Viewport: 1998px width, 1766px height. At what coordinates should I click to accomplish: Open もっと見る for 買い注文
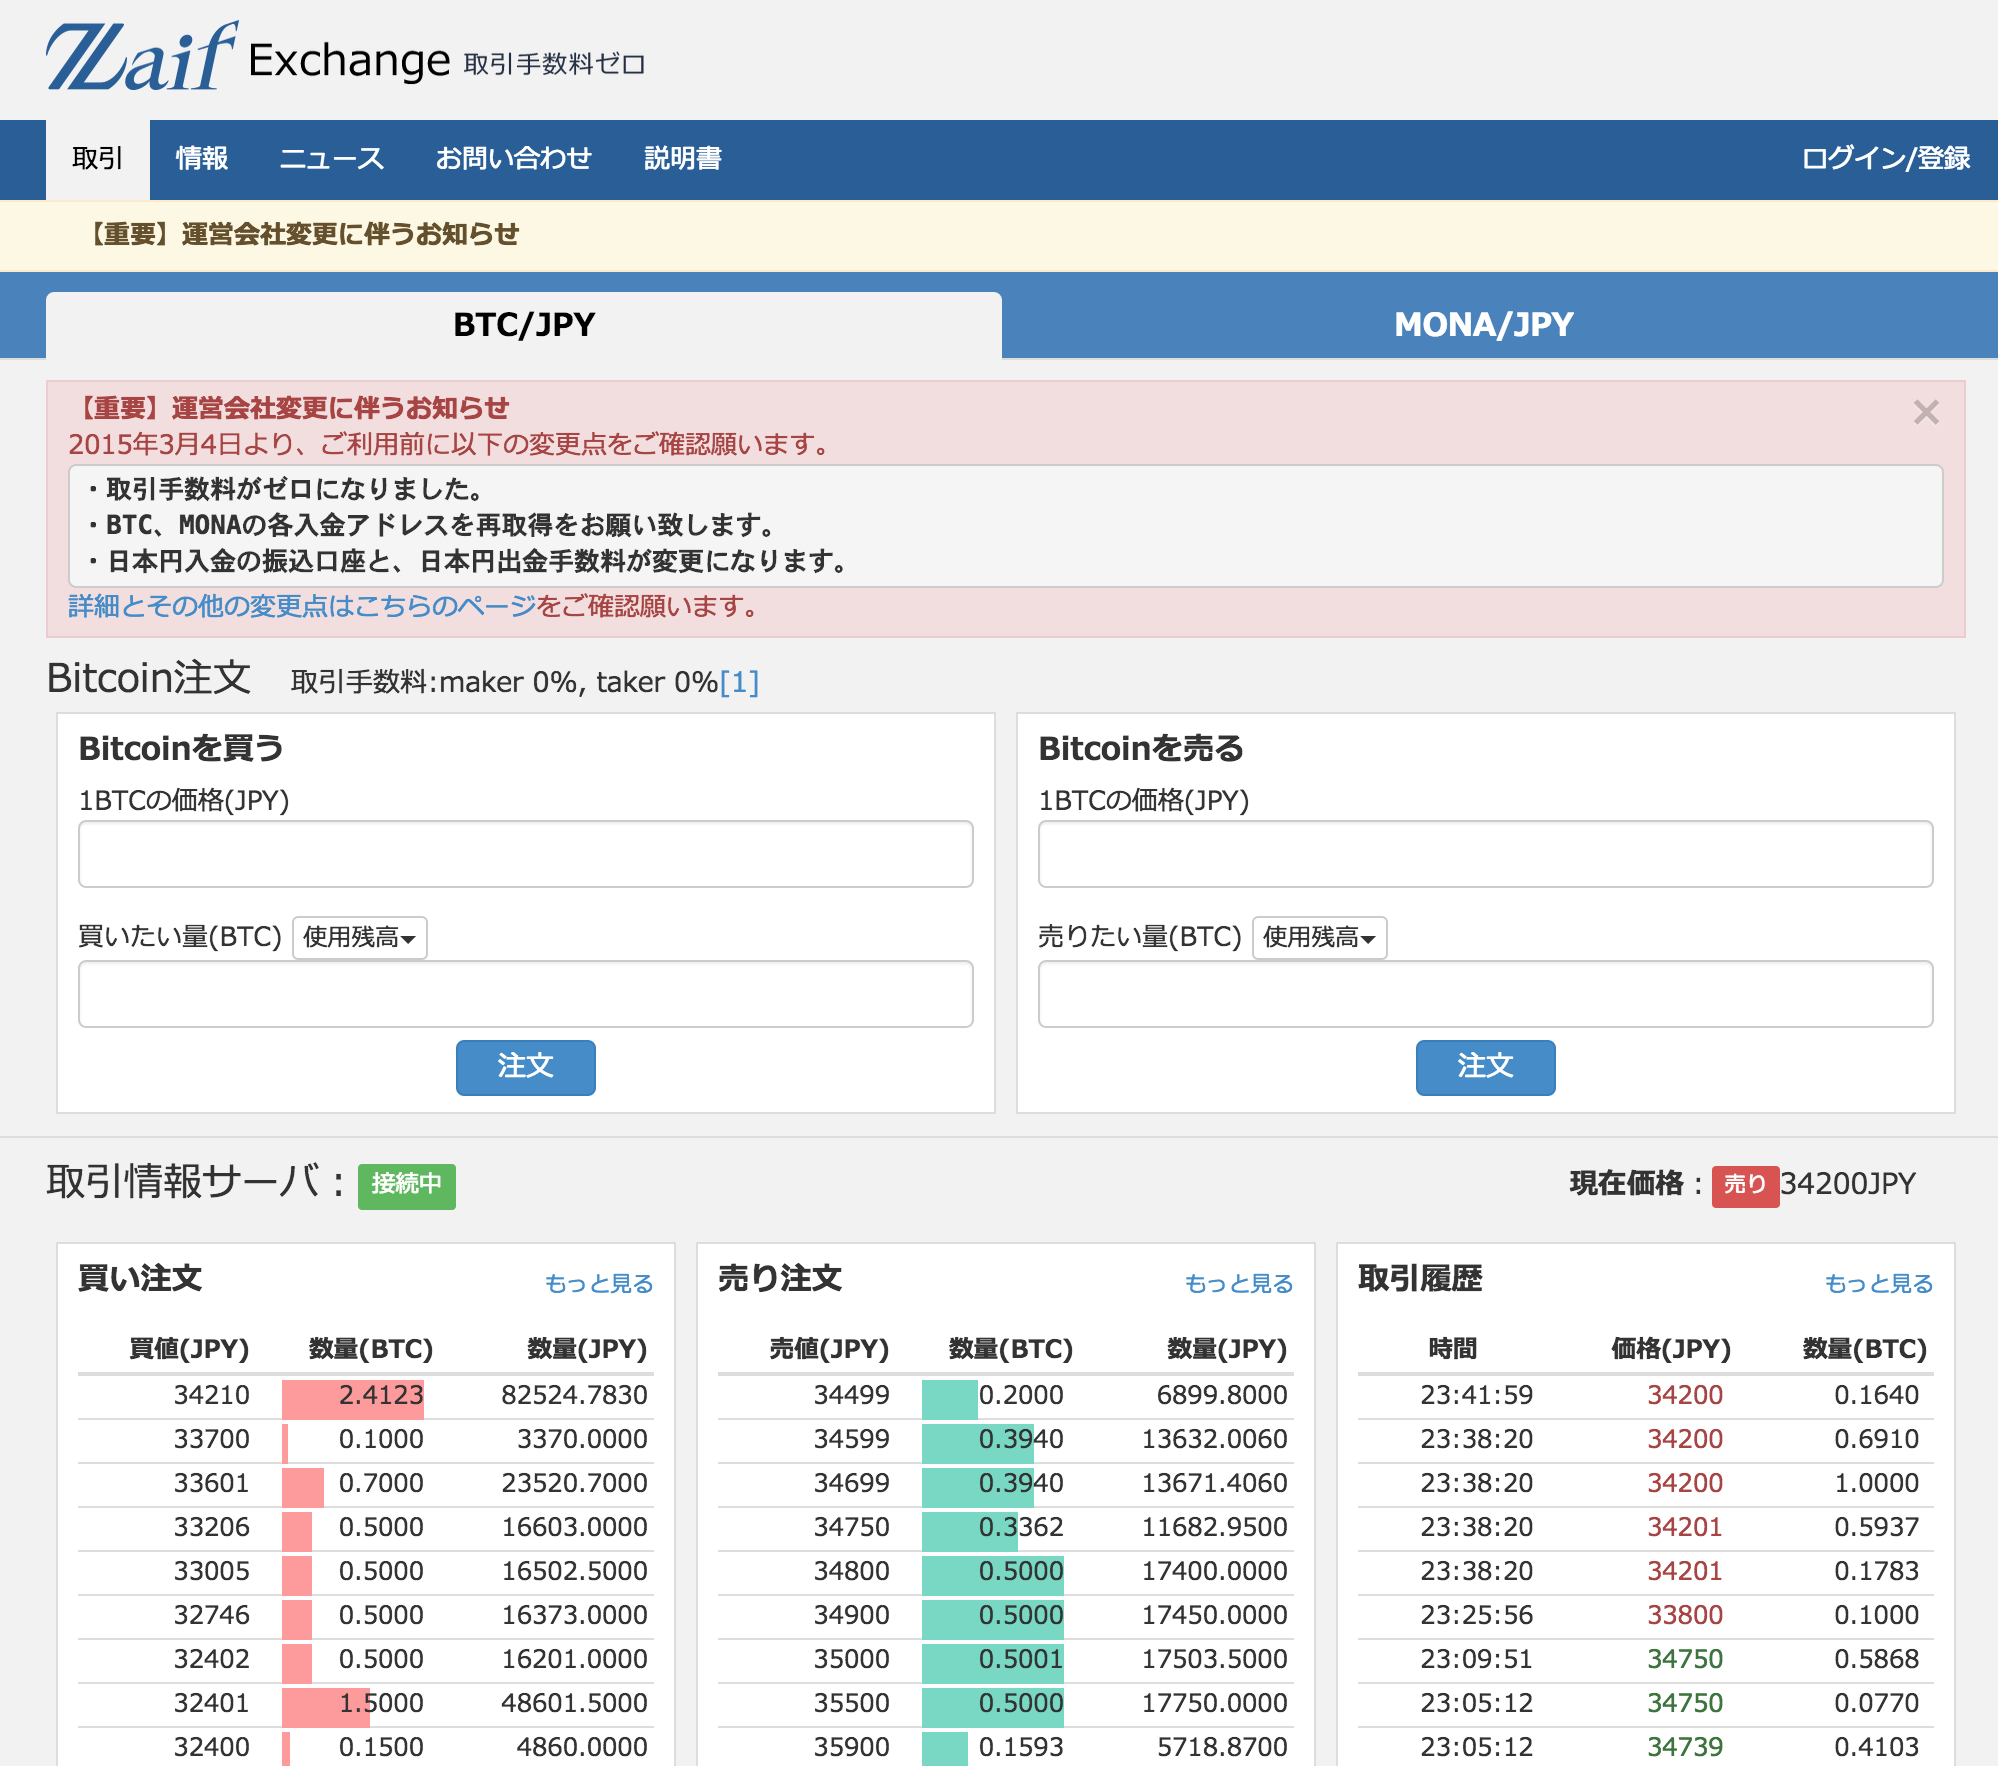[599, 1283]
